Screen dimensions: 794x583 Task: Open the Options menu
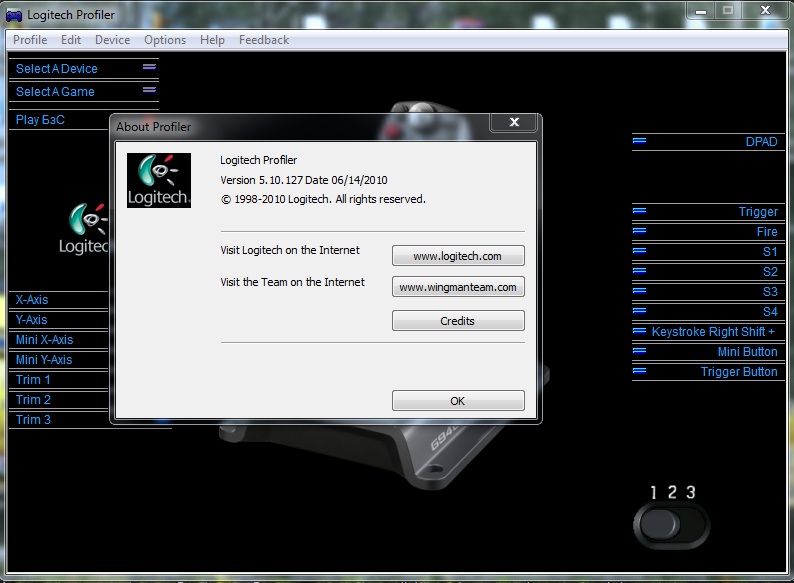pos(165,40)
